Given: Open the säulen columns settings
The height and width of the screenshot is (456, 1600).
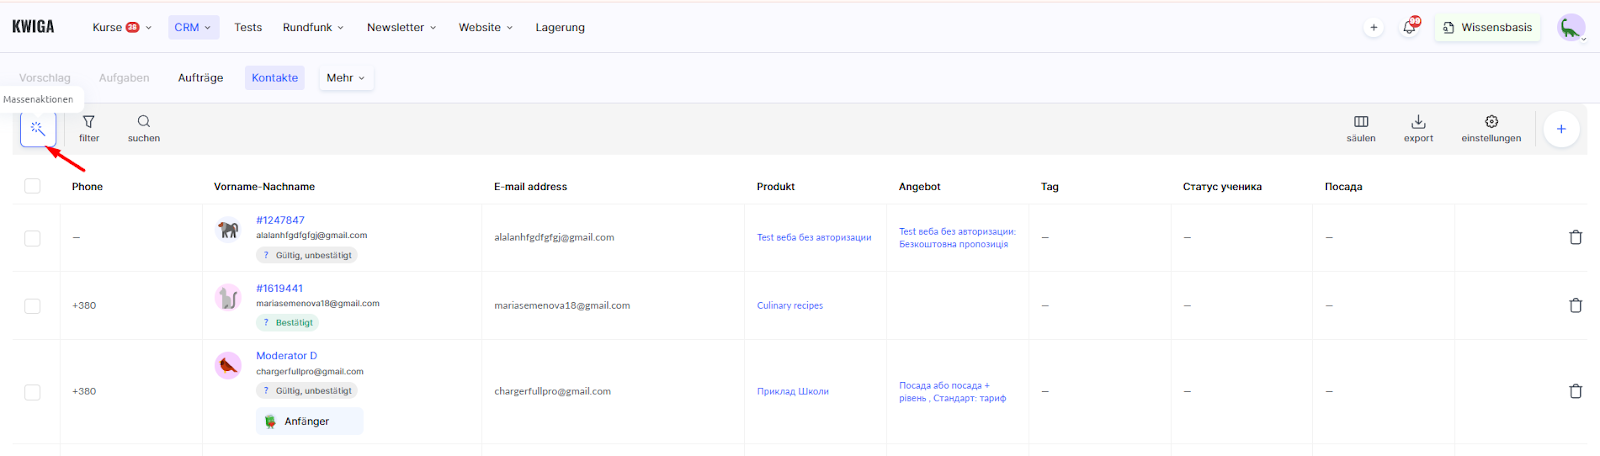Looking at the screenshot, I should click(1361, 122).
